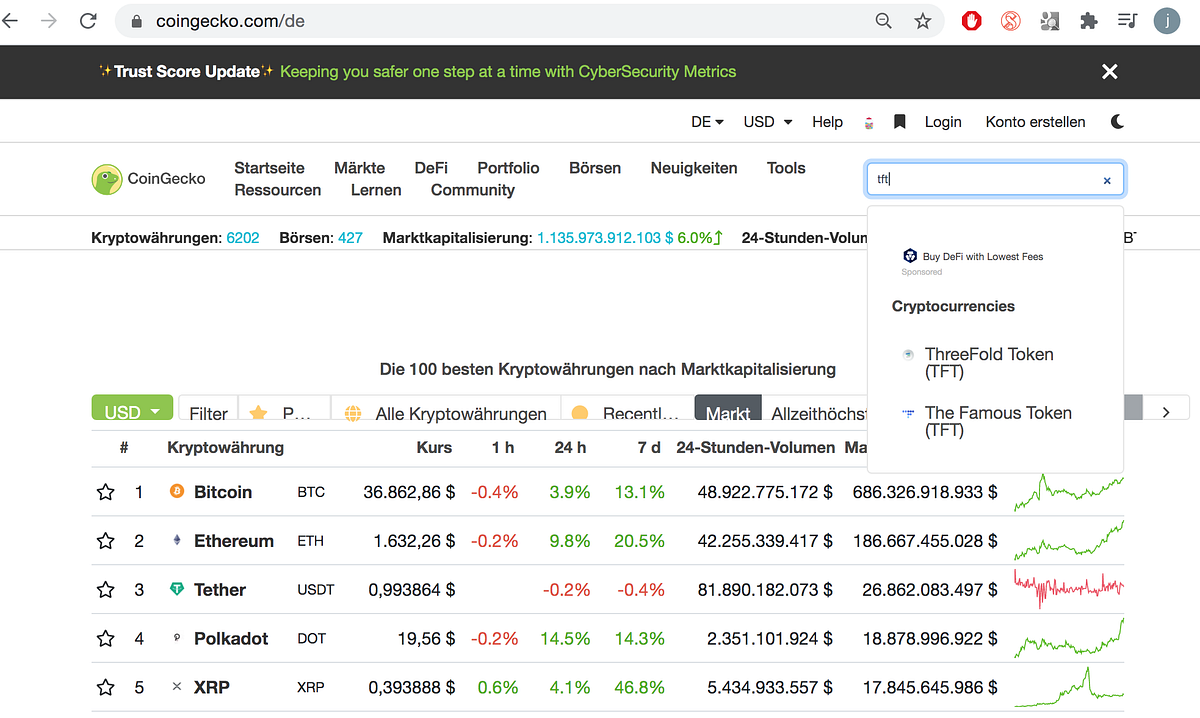The image size is (1200, 718).
Task: Bookmark this page using the star in address bar
Action: click(x=922, y=20)
